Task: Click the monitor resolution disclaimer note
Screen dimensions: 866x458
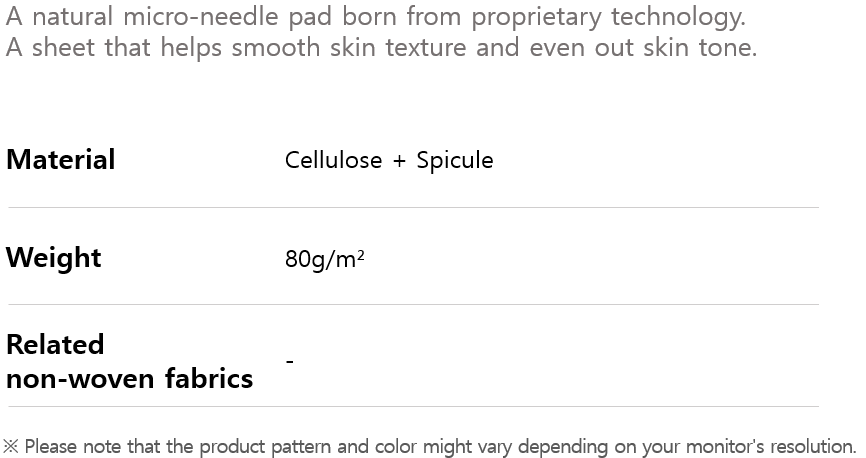Action: click(x=440, y=446)
